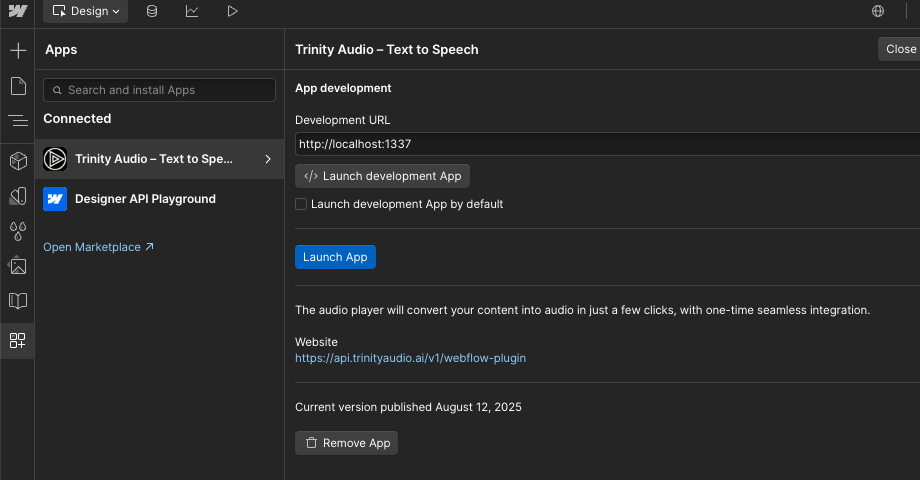Open the Style selectors panel icon
The height and width of the screenshot is (480, 920).
(x=17, y=196)
